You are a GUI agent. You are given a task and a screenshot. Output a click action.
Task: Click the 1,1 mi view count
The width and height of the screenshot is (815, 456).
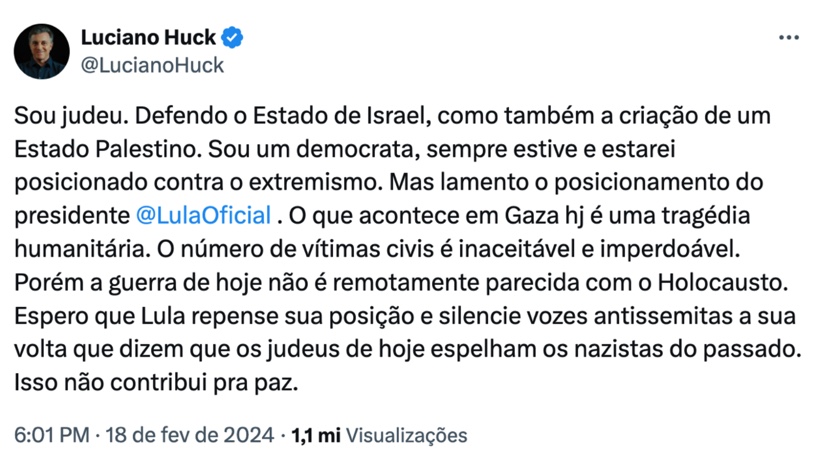point(315,435)
